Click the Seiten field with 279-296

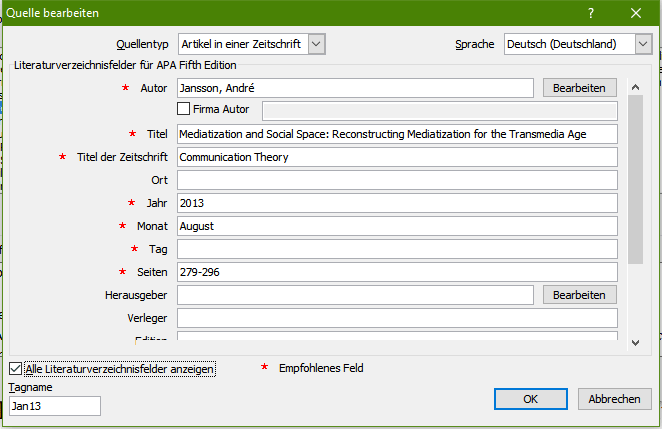[397, 272]
